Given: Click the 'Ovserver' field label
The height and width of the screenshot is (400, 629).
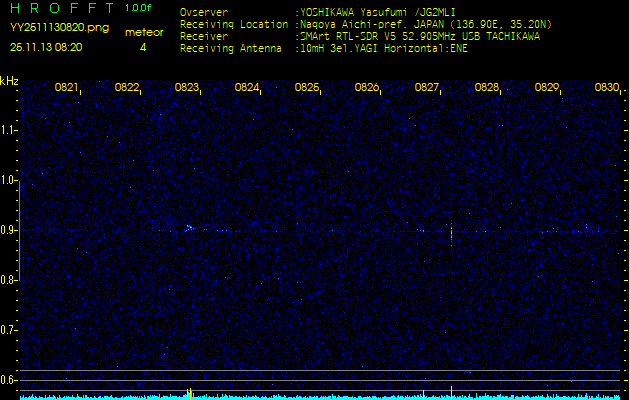Looking at the screenshot, I should point(204,12).
